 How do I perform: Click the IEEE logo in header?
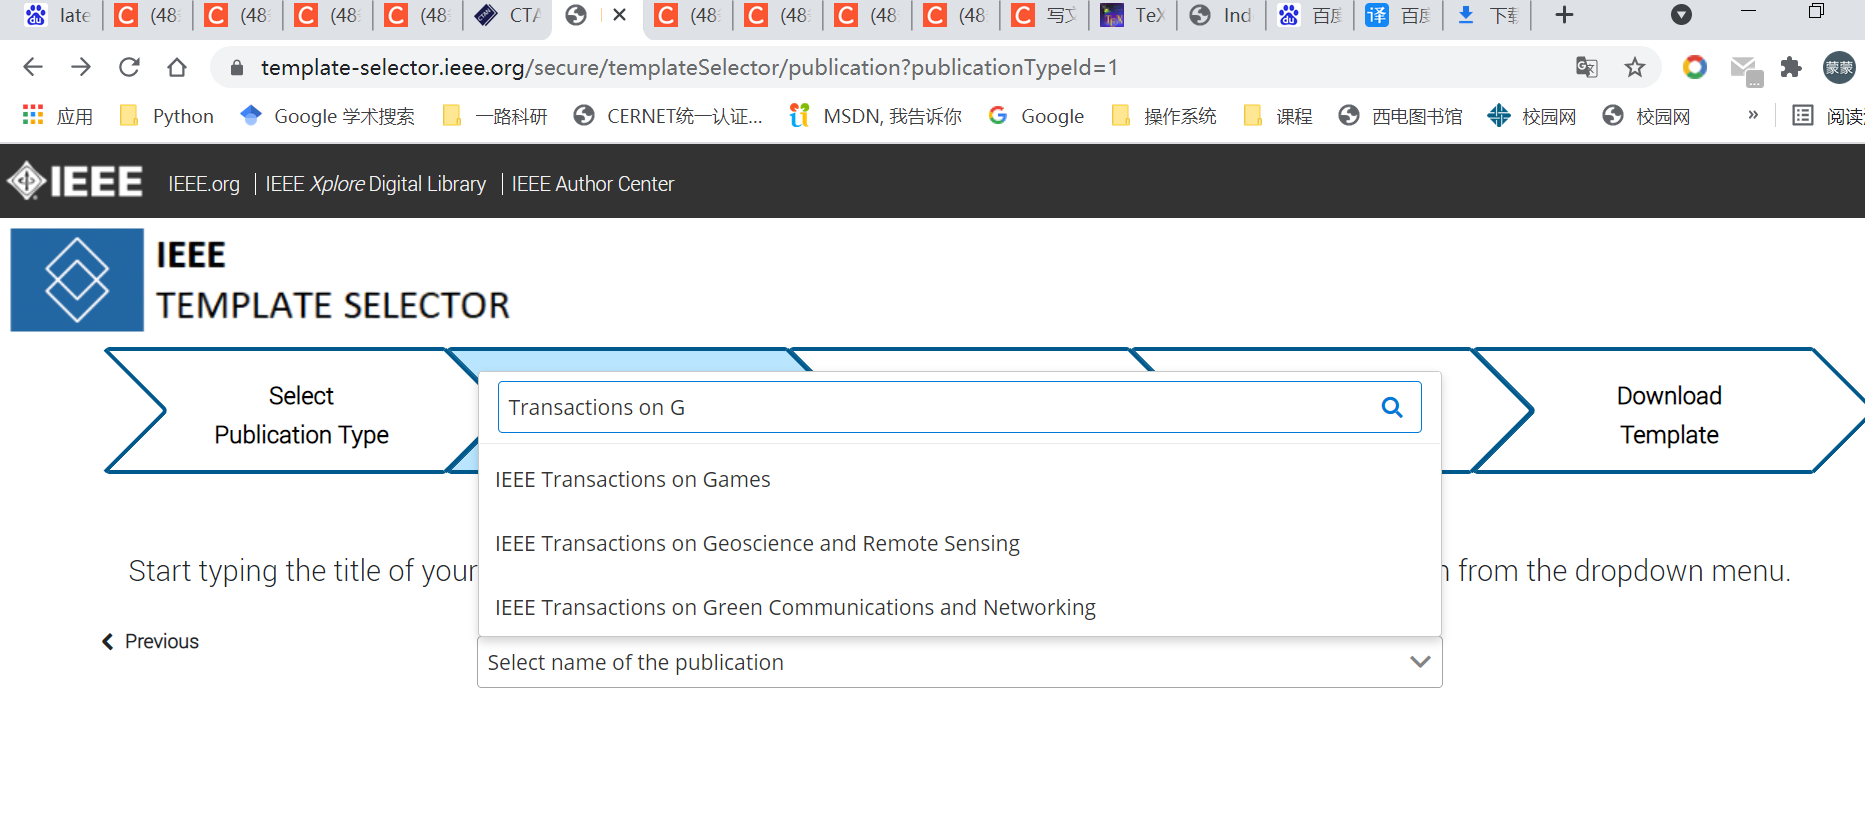click(75, 181)
